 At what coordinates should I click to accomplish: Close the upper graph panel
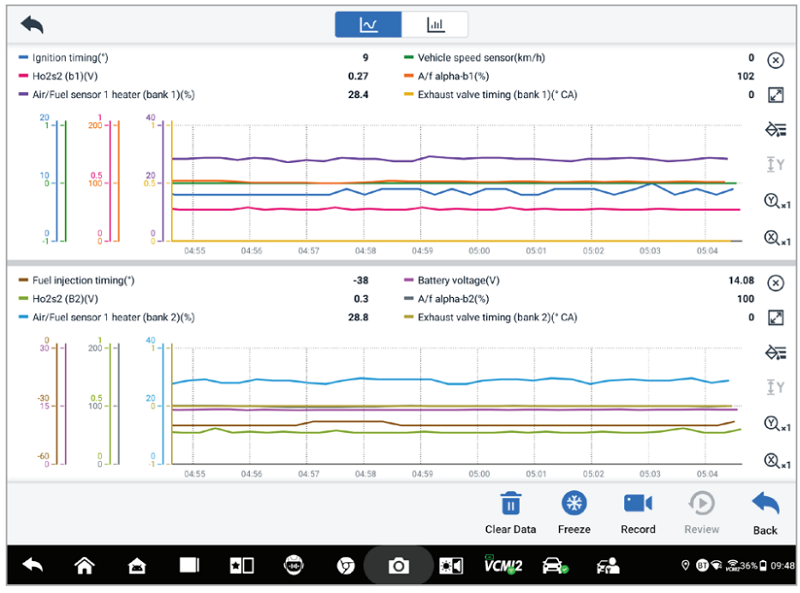click(x=775, y=60)
